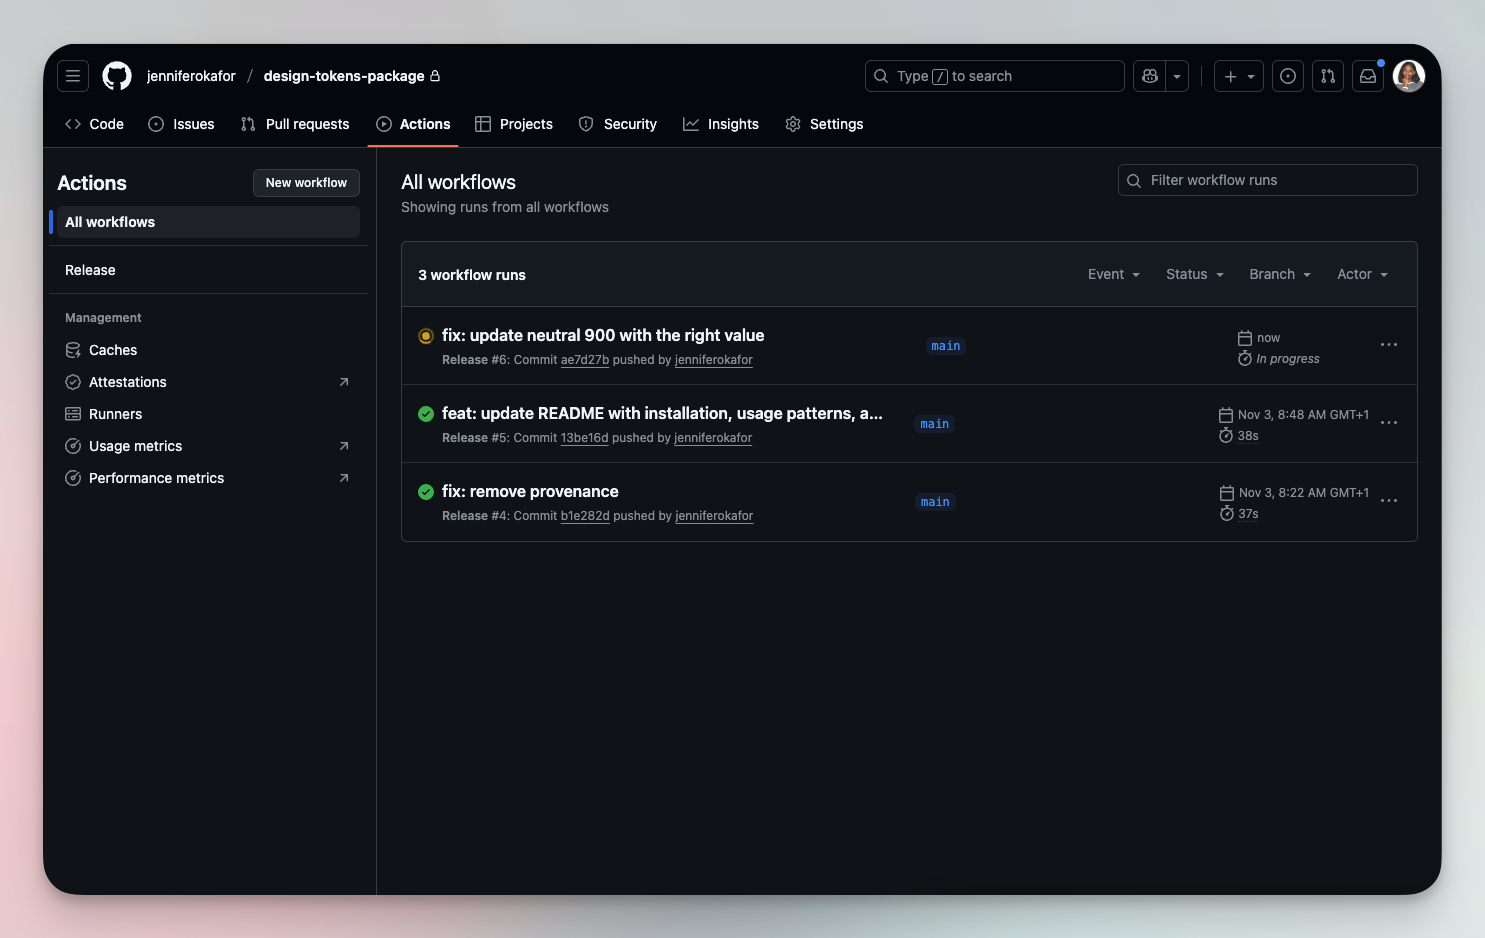This screenshot has height=938, width=1485.
Task: Click the Performance metrics external link arrow
Action: coord(344,478)
